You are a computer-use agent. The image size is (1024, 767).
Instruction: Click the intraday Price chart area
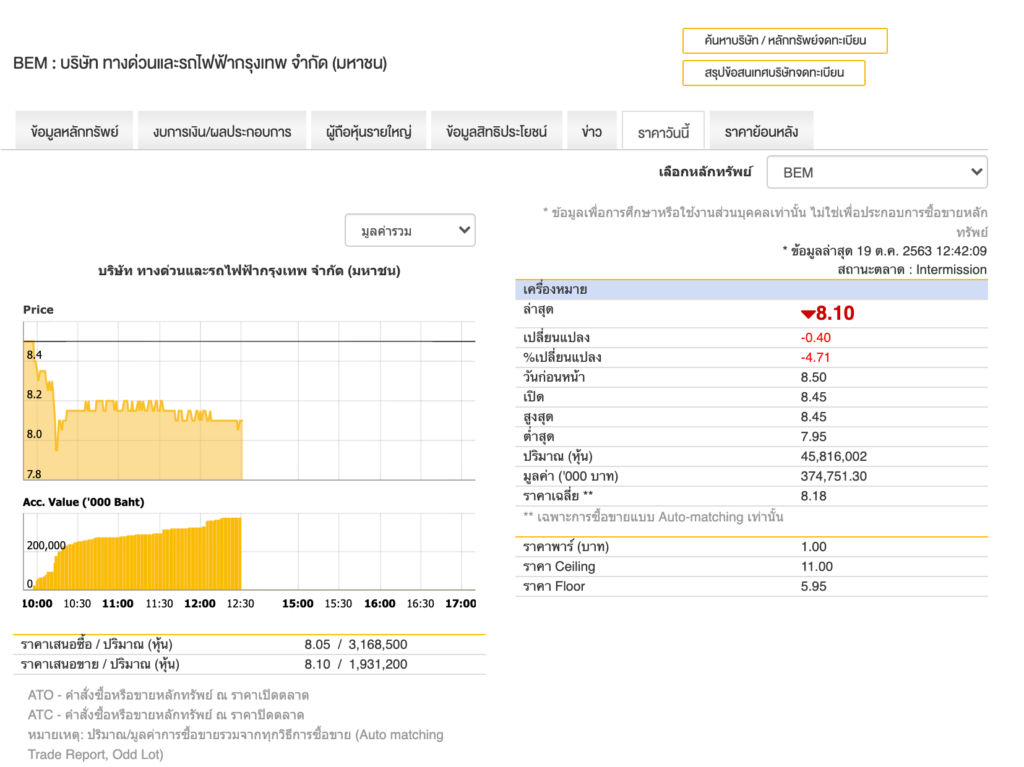coord(248,402)
